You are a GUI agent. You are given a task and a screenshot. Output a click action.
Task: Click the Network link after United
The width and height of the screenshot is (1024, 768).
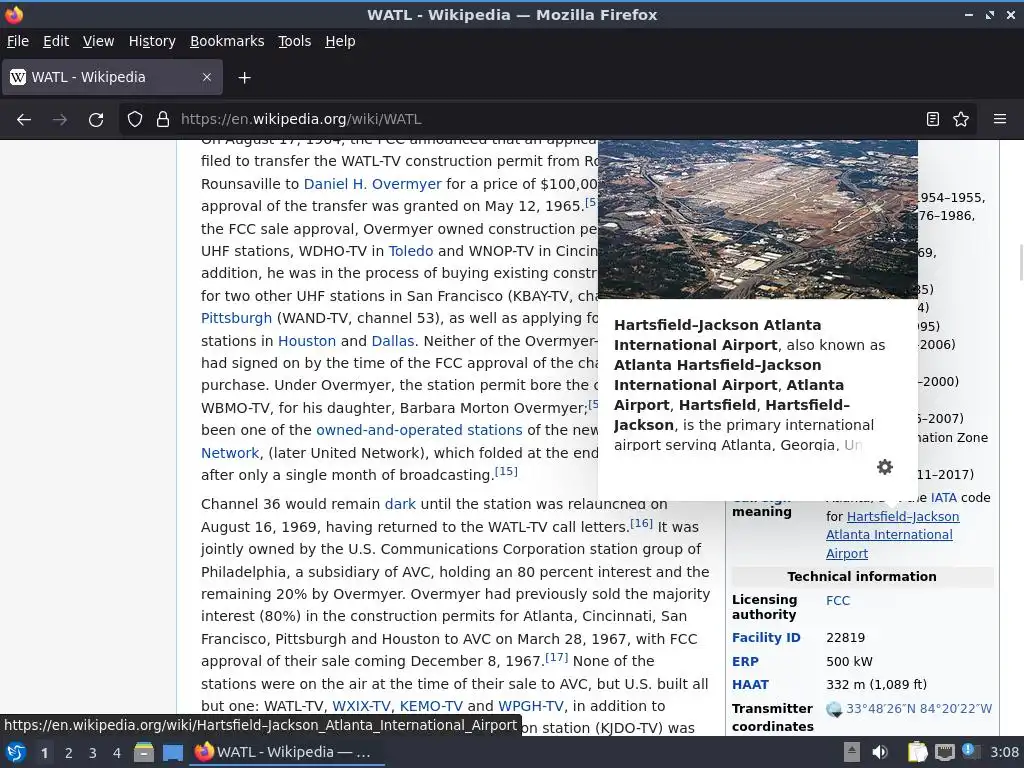tap(230, 453)
